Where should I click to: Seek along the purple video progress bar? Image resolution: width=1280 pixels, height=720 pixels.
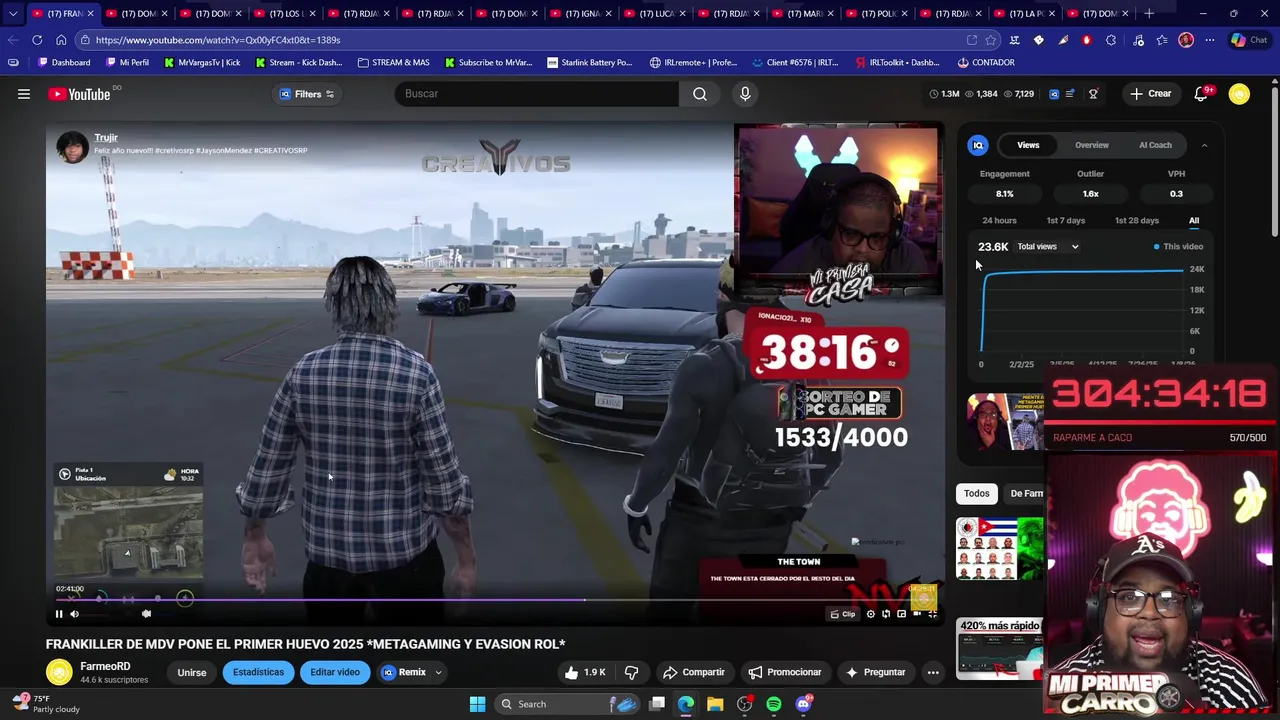490,601
